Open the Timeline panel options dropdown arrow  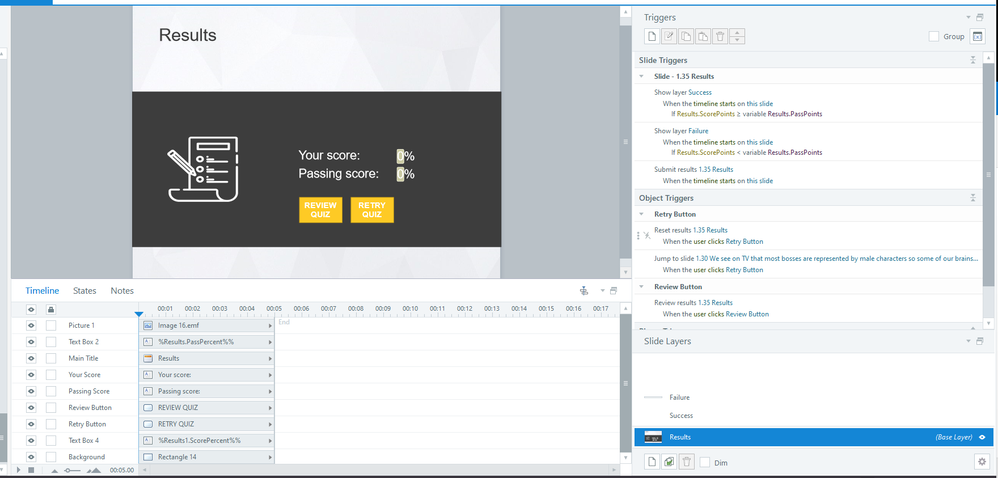[603, 291]
